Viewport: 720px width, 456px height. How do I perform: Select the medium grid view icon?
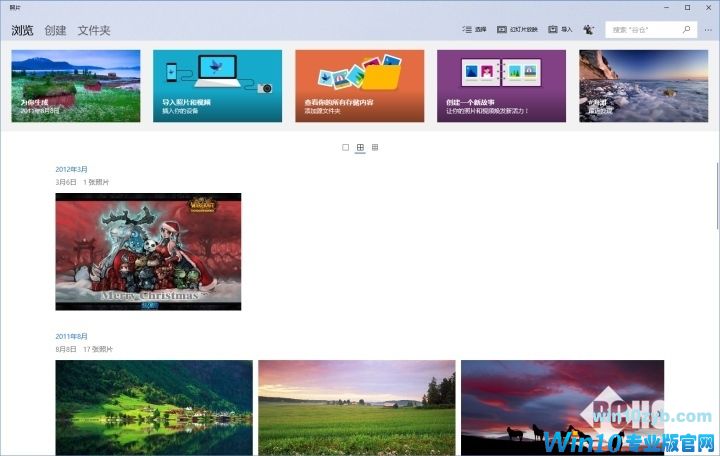[x=360, y=147]
